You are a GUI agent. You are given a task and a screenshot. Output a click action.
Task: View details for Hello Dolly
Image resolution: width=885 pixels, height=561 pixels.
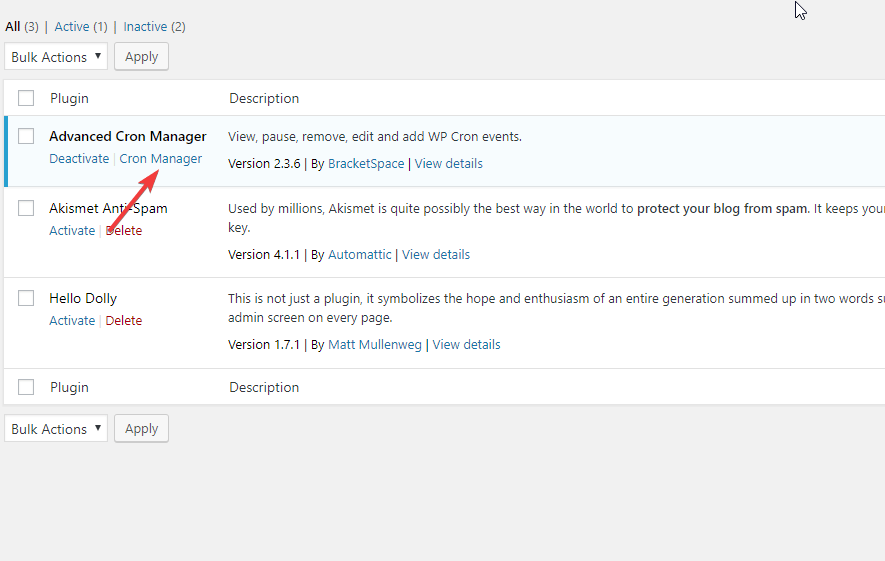(x=466, y=345)
